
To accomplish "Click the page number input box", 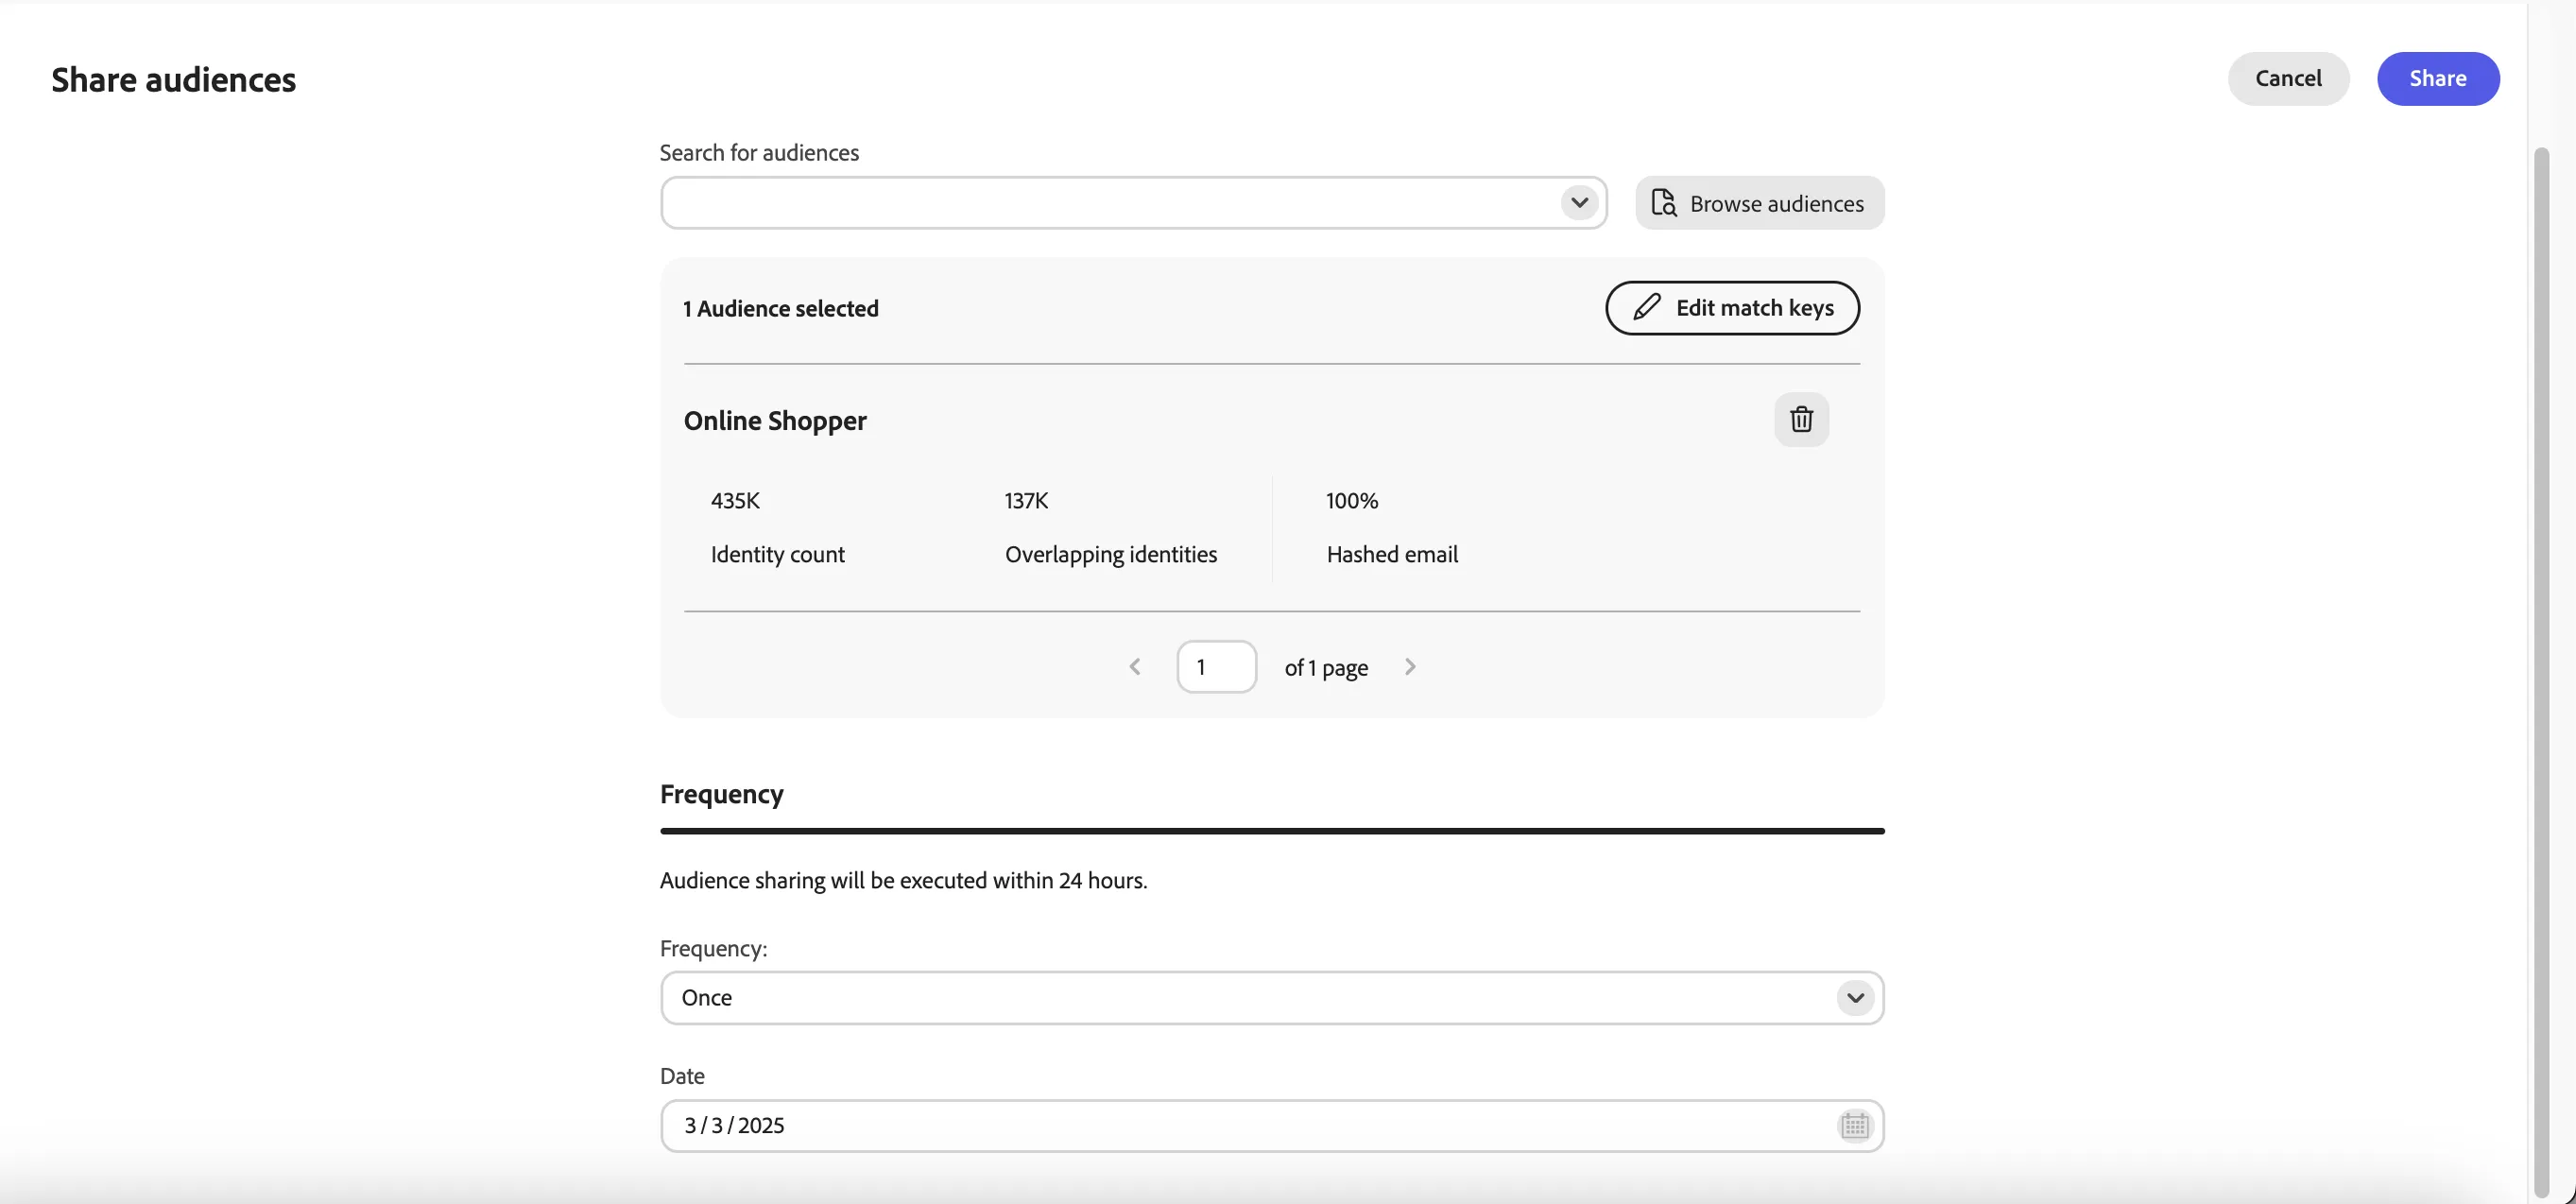I will click(x=1216, y=667).
